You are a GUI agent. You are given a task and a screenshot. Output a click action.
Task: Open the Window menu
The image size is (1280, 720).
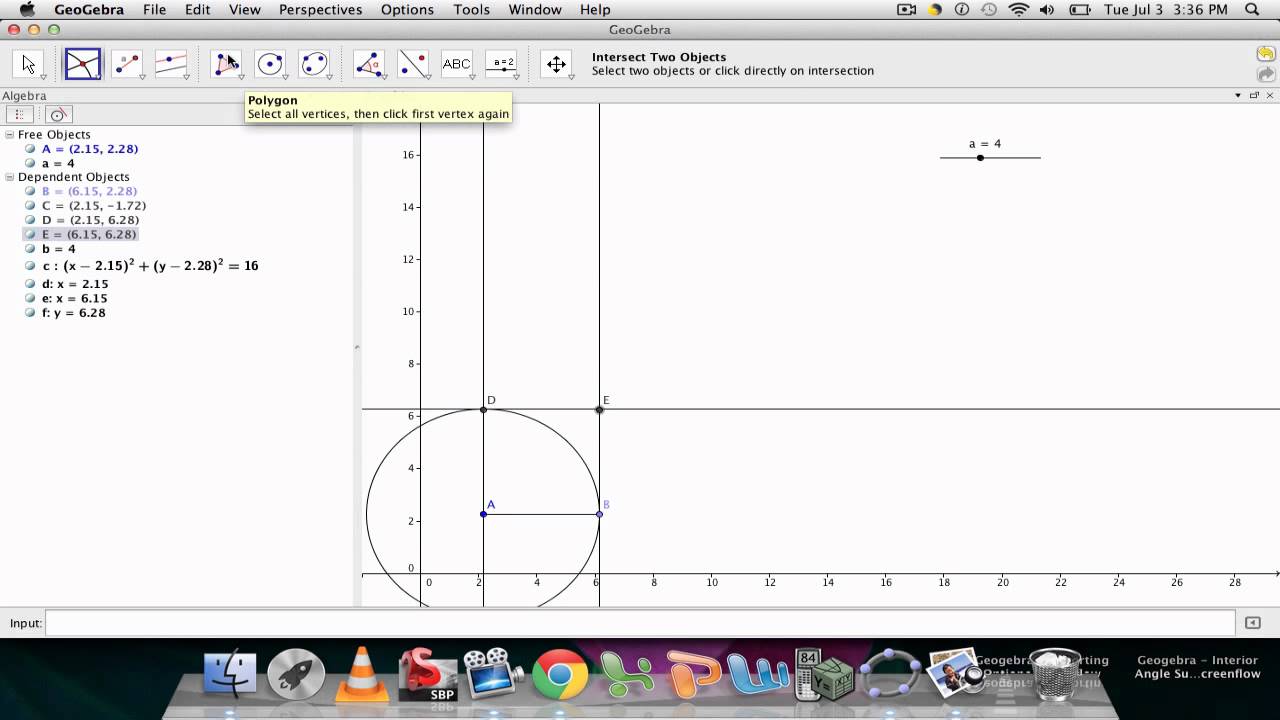point(535,10)
